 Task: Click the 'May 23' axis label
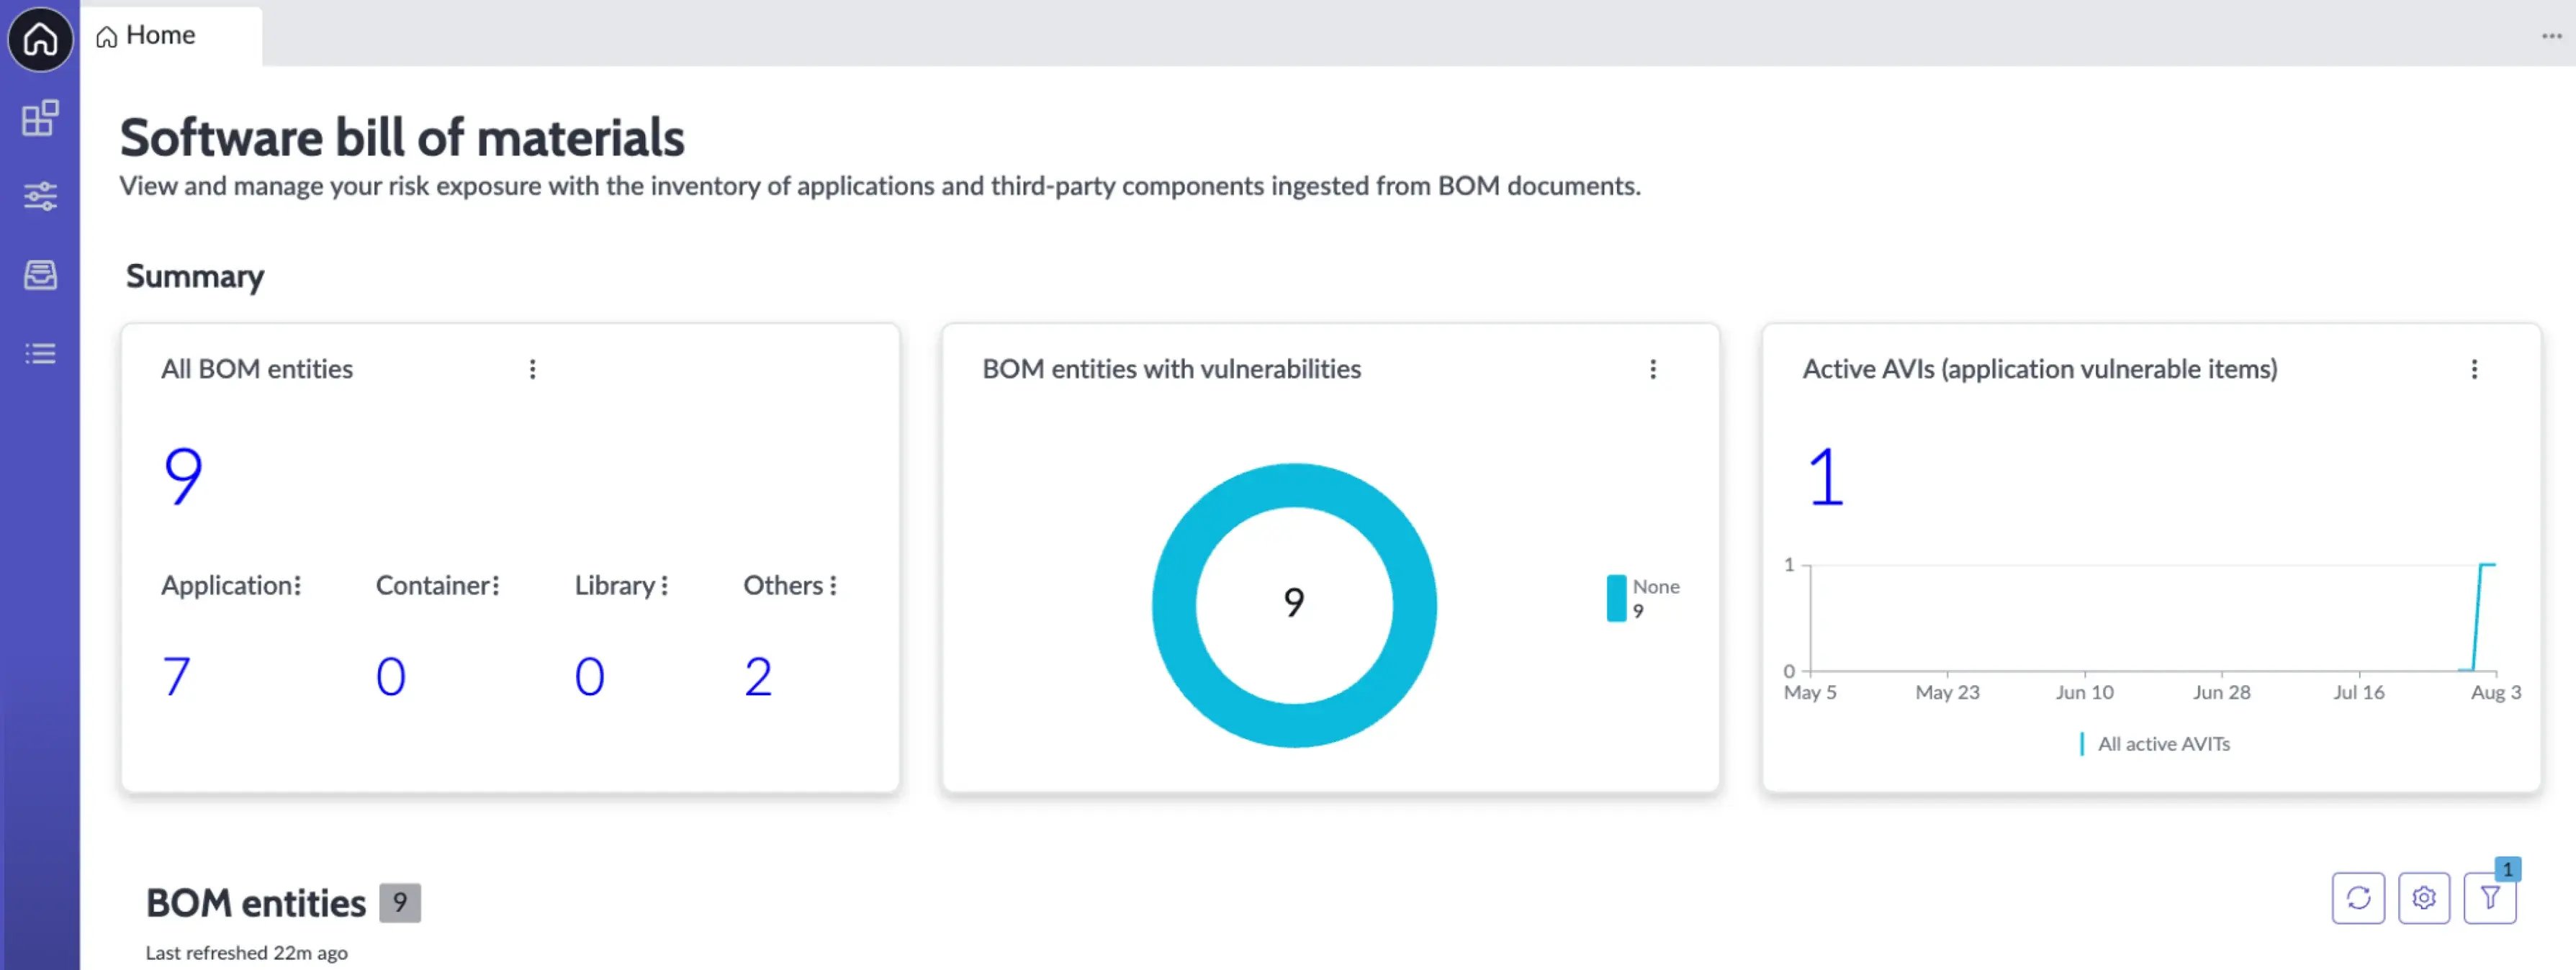coord(1947,692)
